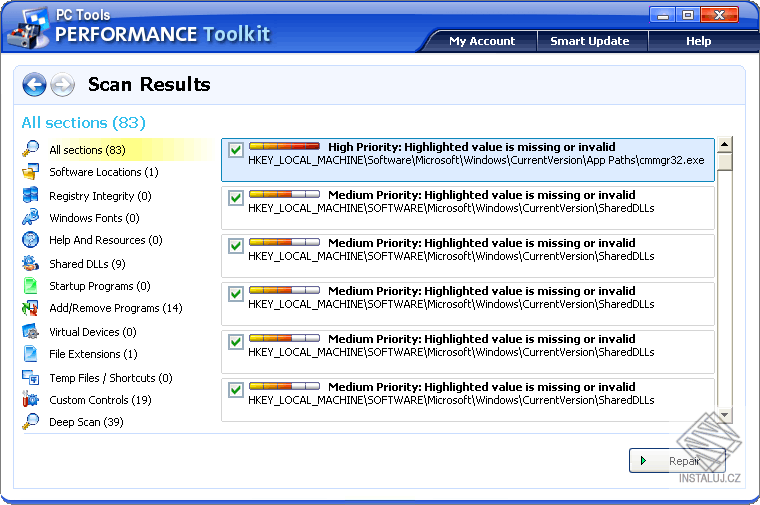Open the My Account tab
The image size is (760, 505).
[482, 41]
